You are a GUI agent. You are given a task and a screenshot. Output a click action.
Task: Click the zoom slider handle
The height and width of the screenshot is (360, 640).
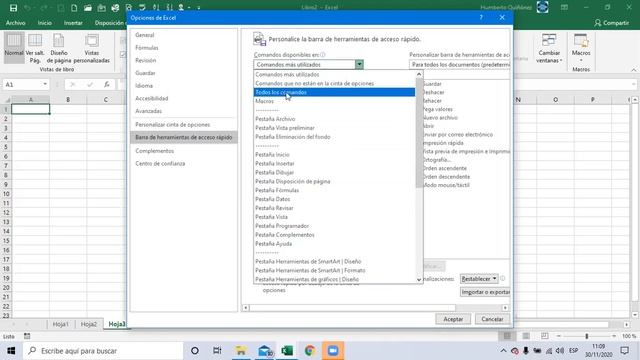pyautogui.click(x=587, y=336)
